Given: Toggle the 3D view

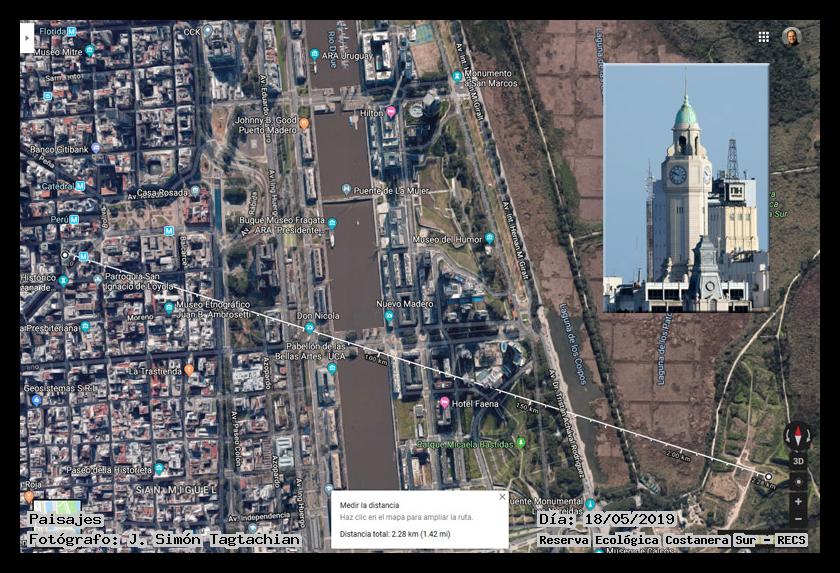Looking at the screenshot, I should 798,461.
